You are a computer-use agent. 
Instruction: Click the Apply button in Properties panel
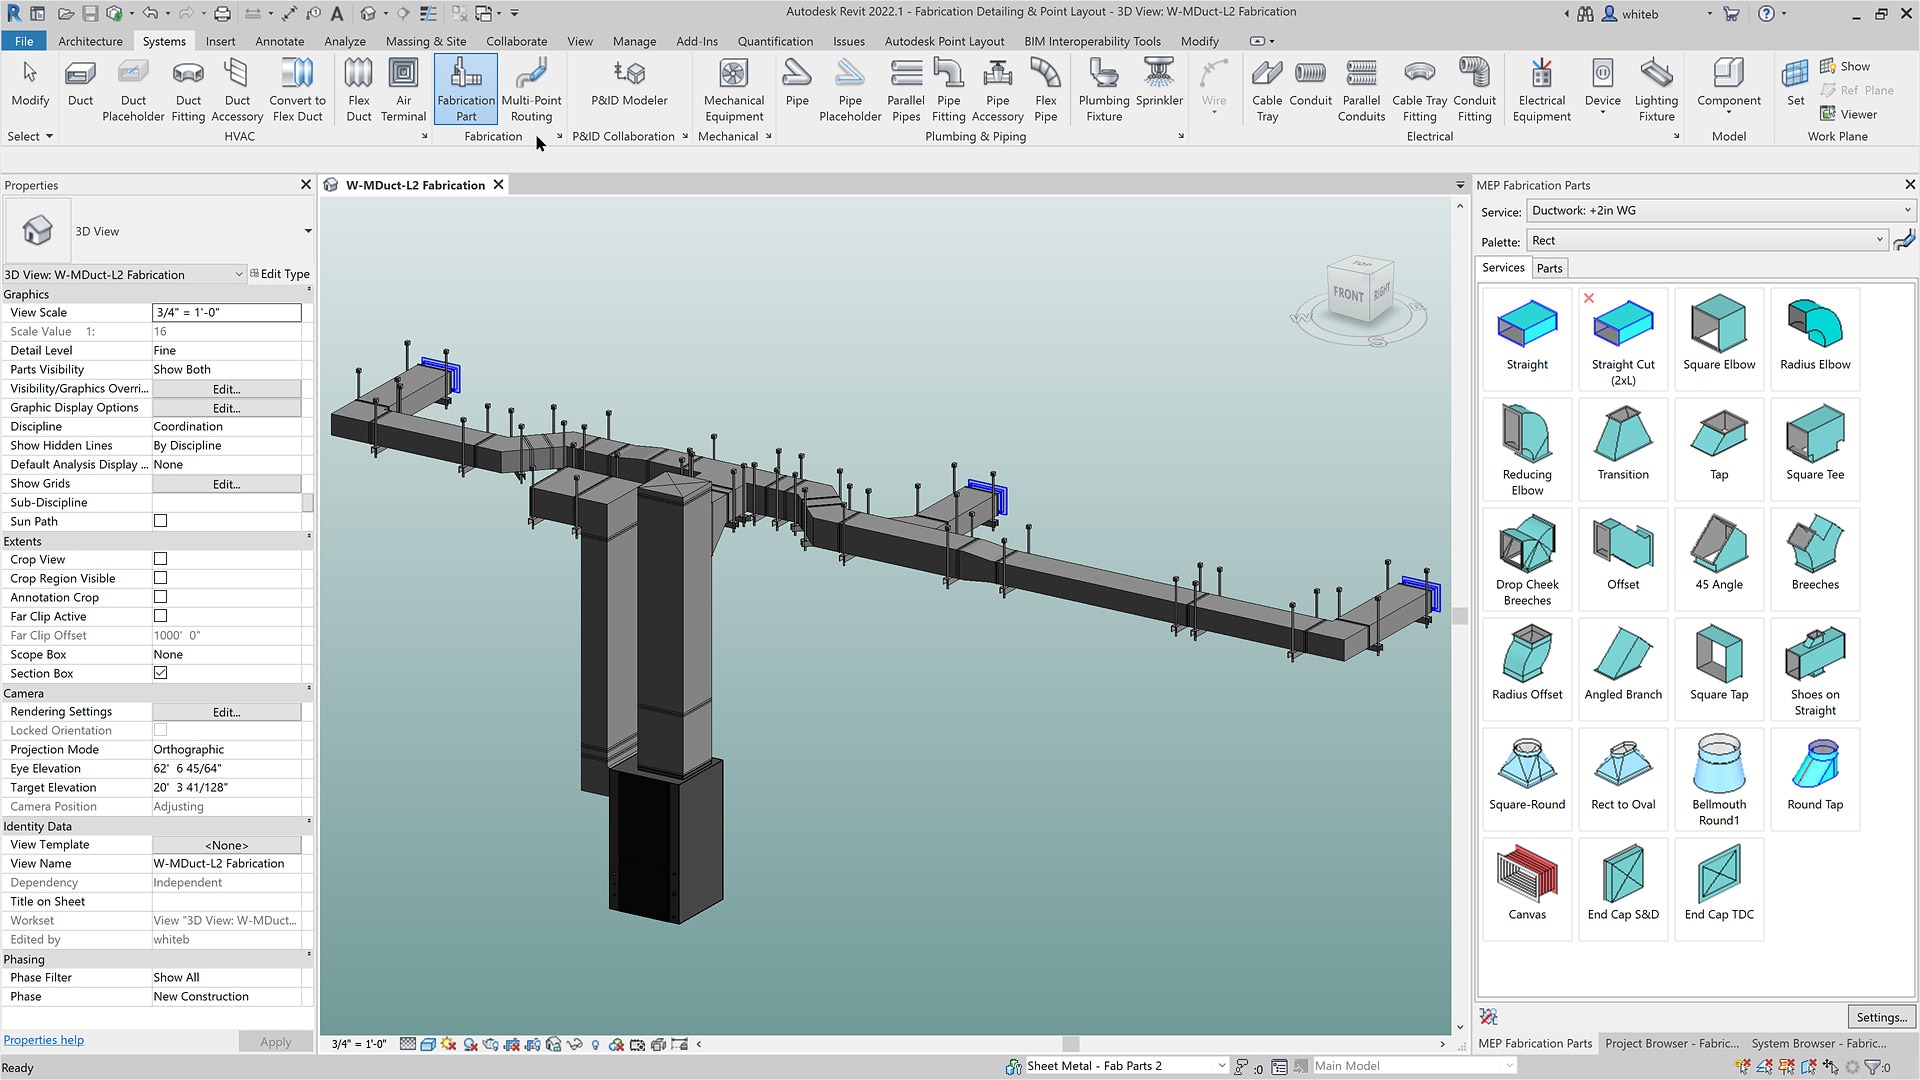(x=276, y=1039)
